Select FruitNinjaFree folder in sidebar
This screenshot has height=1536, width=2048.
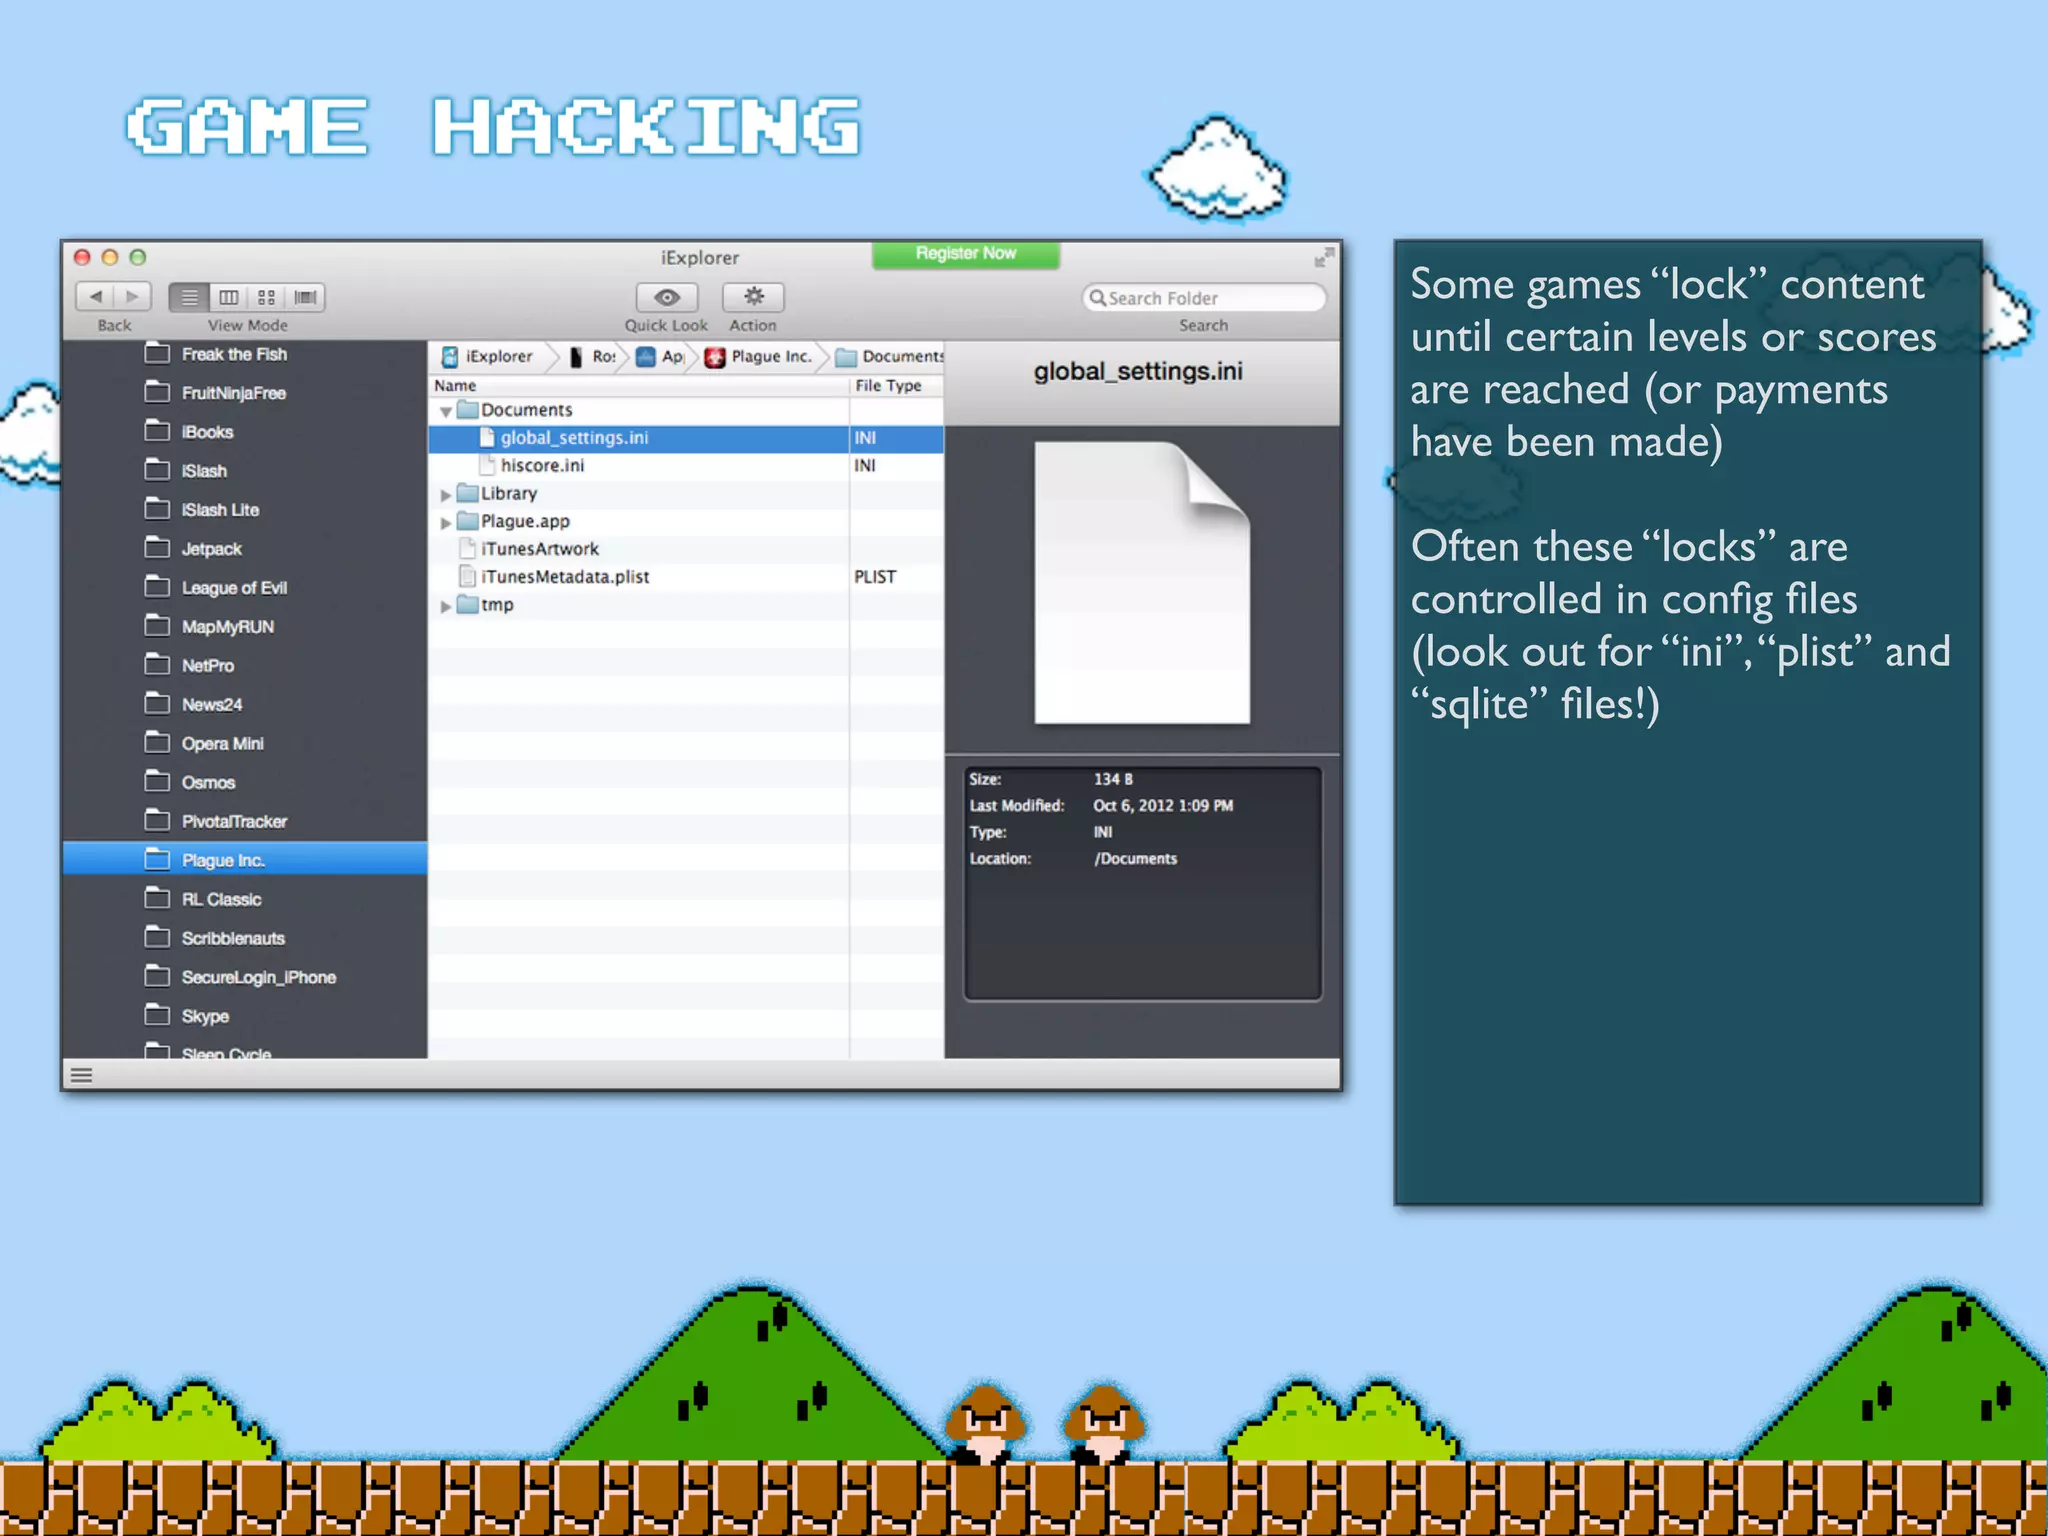pos(233,393)
